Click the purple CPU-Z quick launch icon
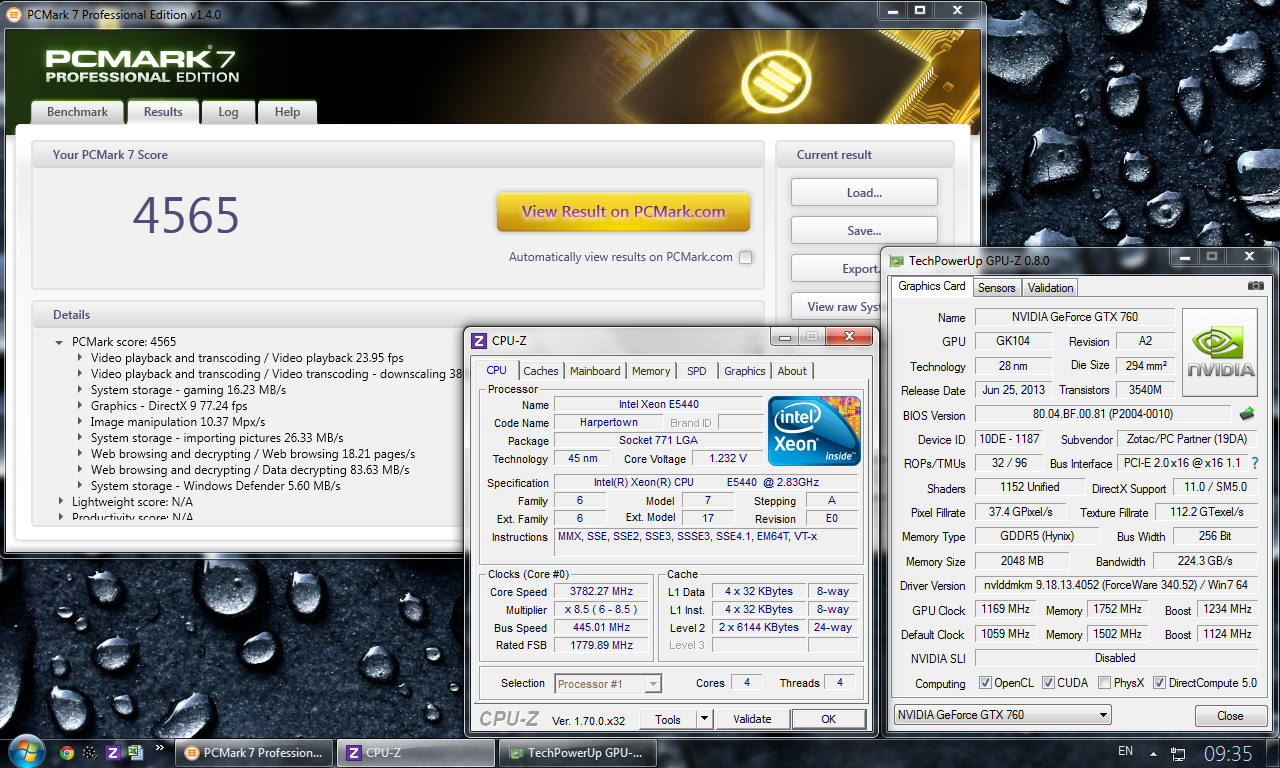Screen dimensions: 1280x768 click(x=113, y=753)
